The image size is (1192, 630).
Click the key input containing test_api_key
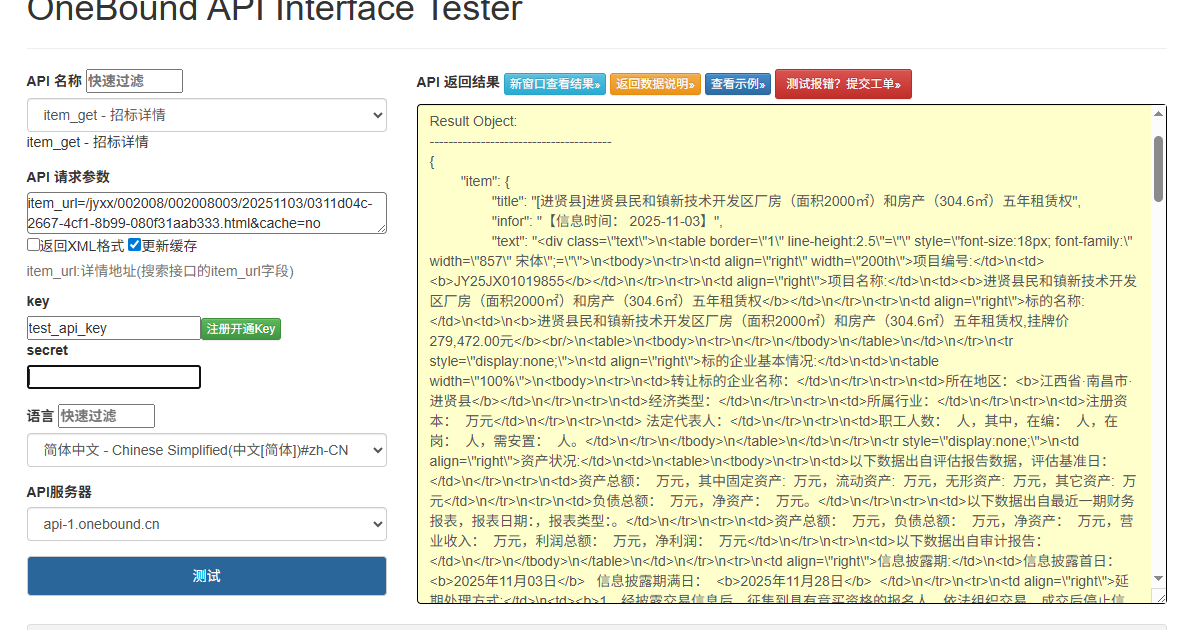coord(113,328)
